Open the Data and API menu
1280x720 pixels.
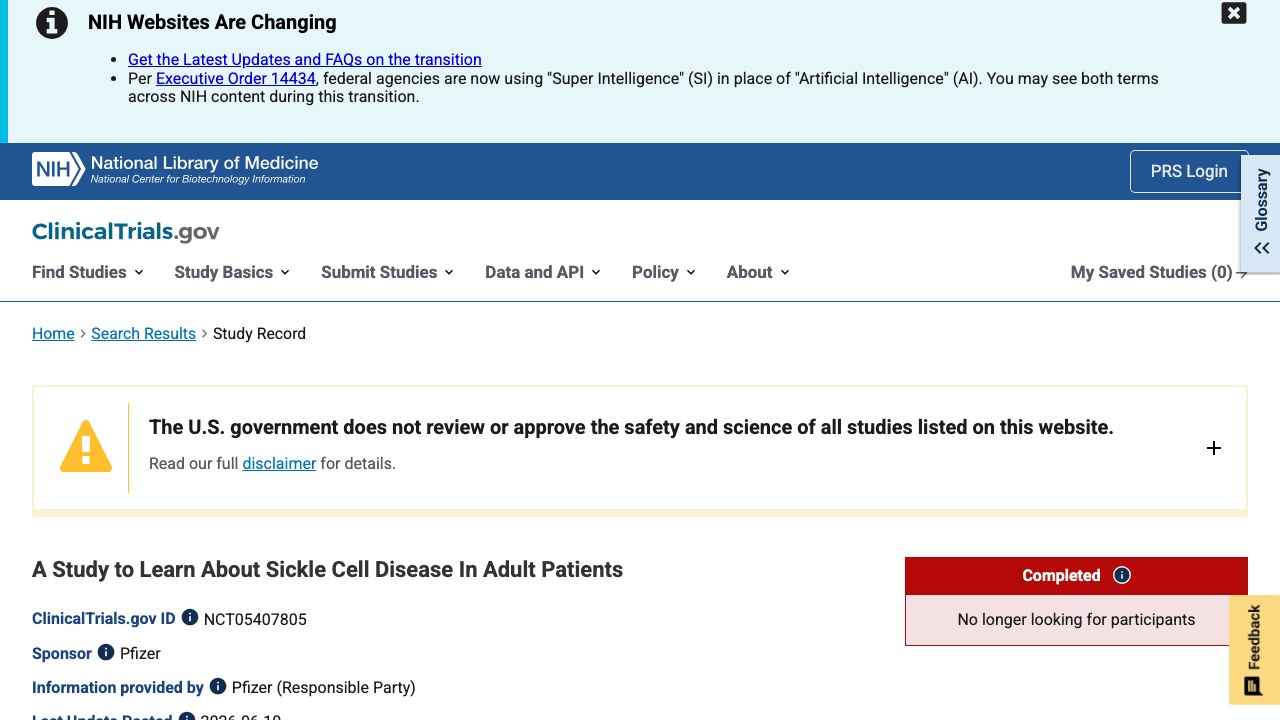point(543,272)
